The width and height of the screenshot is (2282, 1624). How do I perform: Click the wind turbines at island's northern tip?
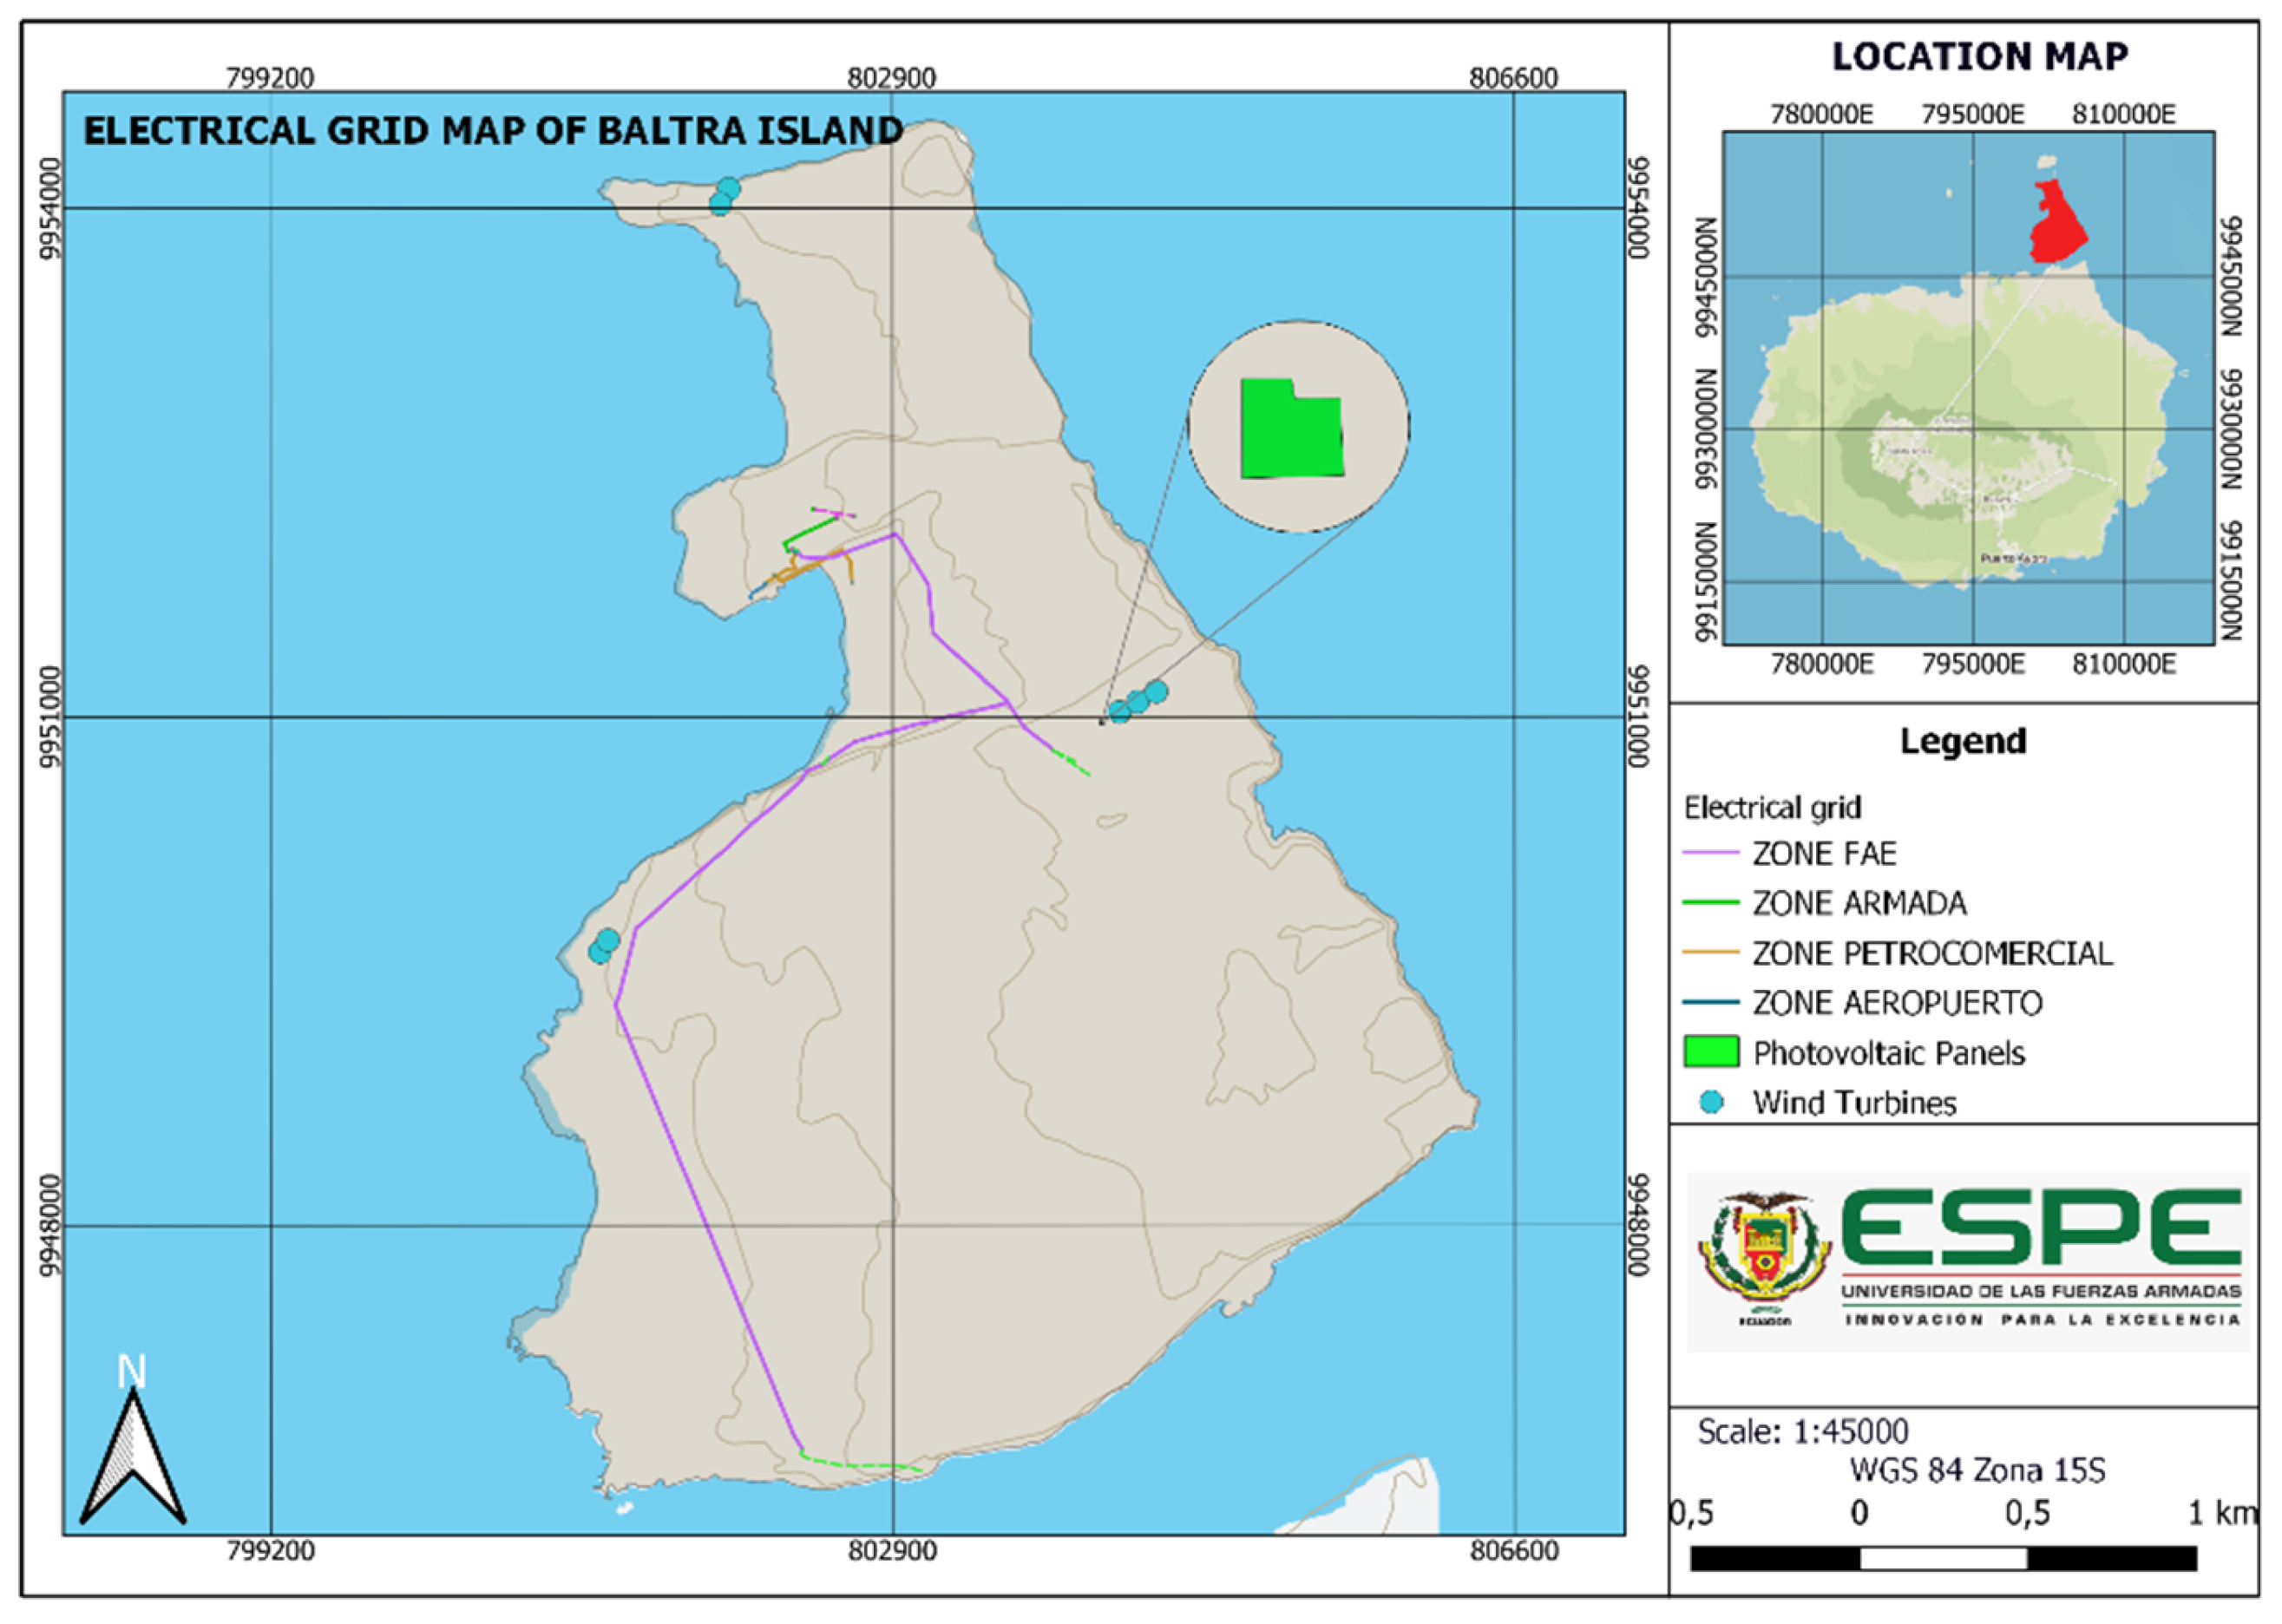click(724, 196)
